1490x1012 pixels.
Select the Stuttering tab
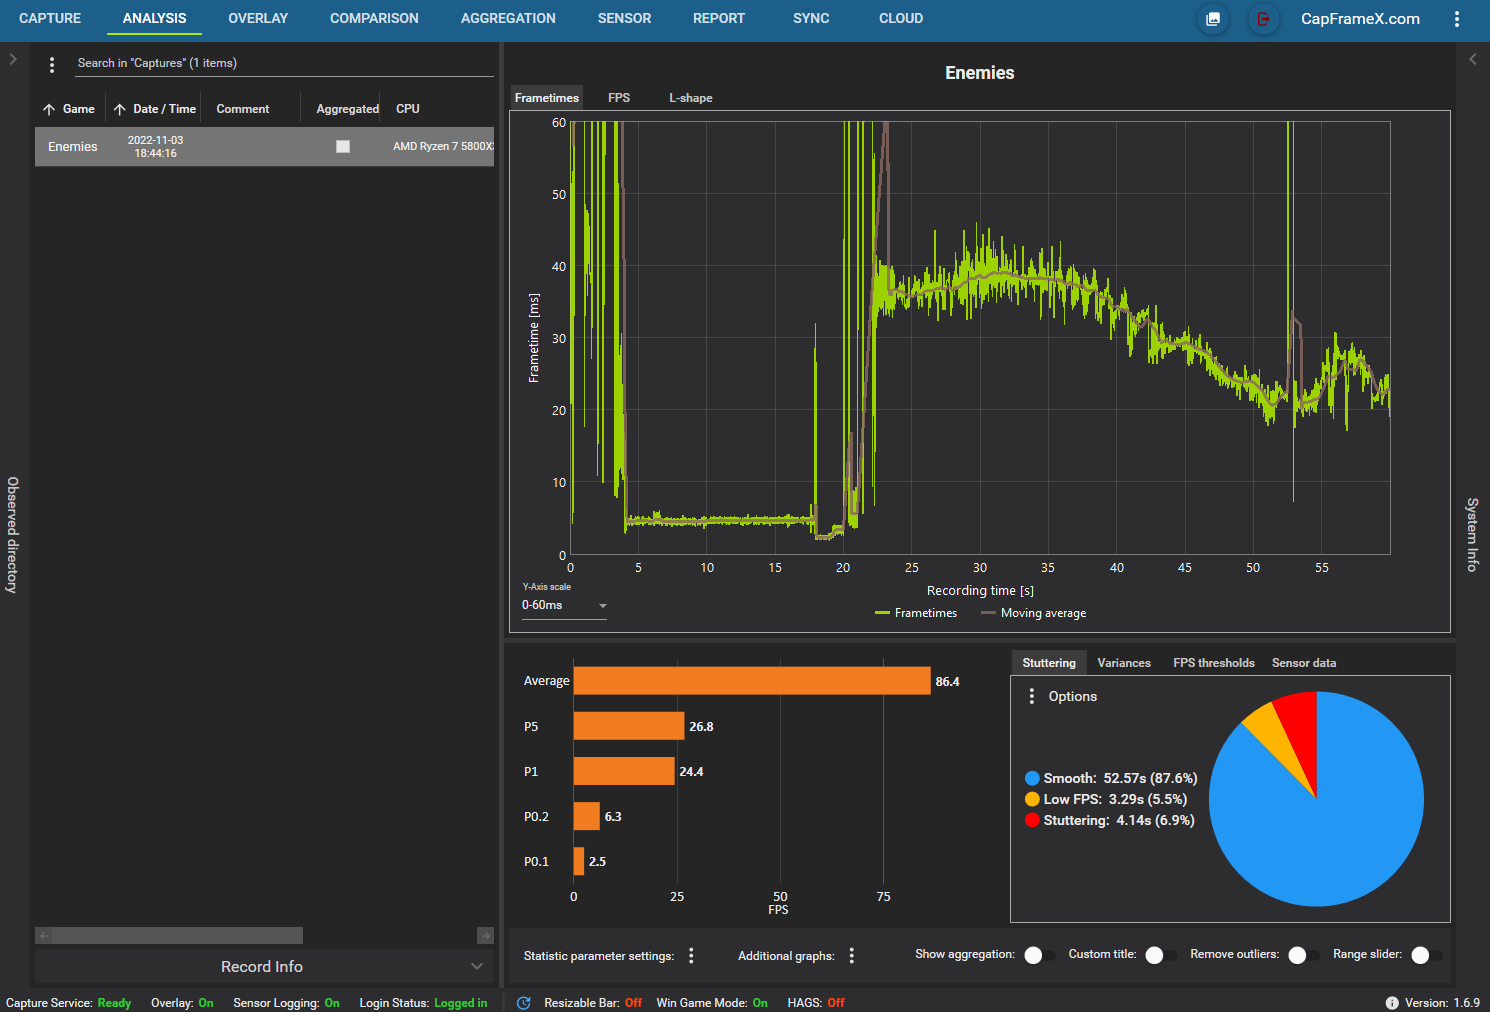point(1049,663)
